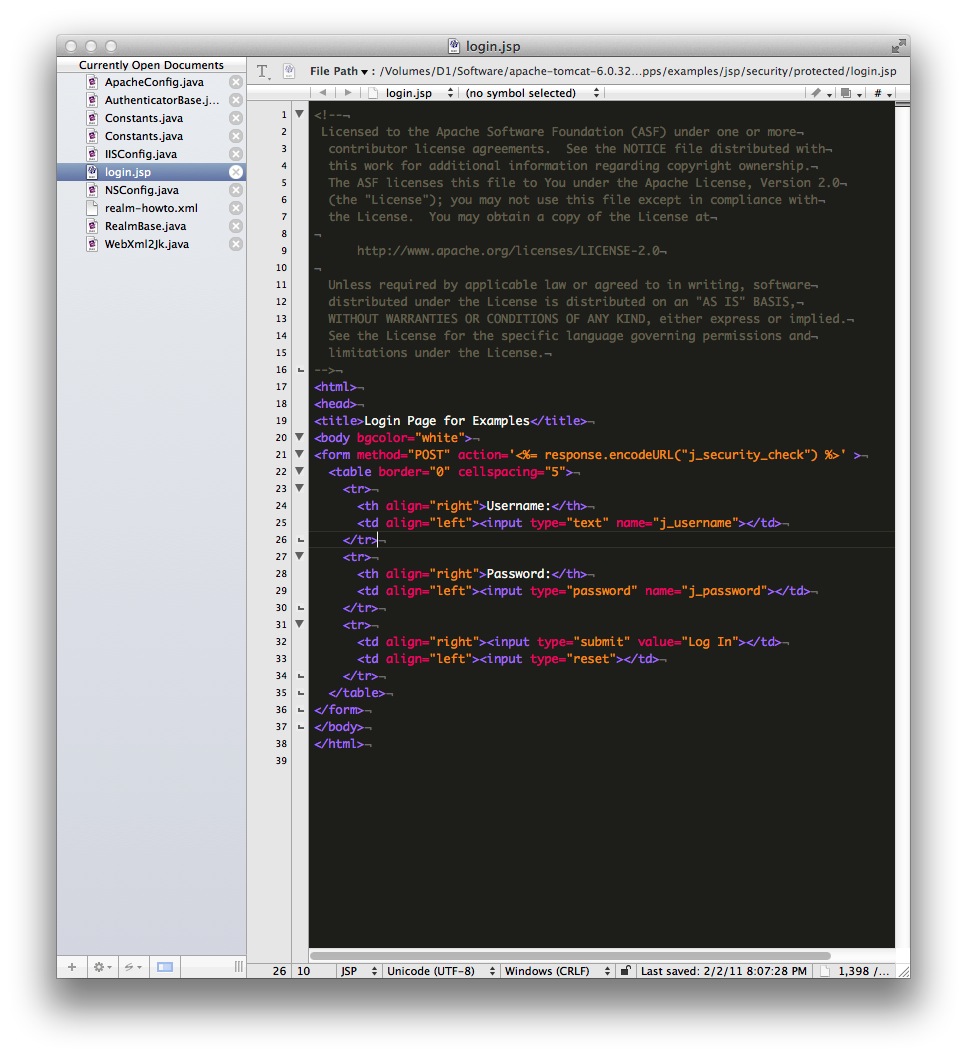Close the AuthenticatorBase document
The width and height of the screenshot is (967, 1057).
coord(235,100)
